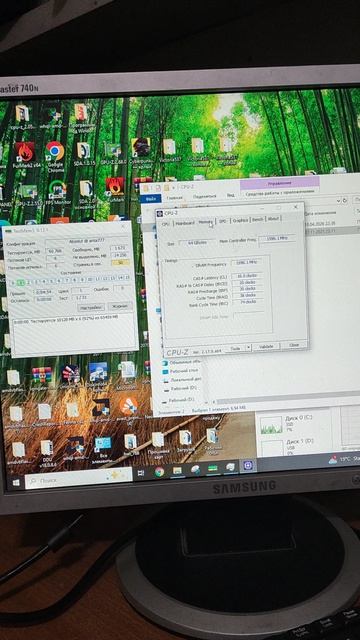Open File Explorer from the taskbar
This screenshot has width=360, height=640.
(177, 471)
